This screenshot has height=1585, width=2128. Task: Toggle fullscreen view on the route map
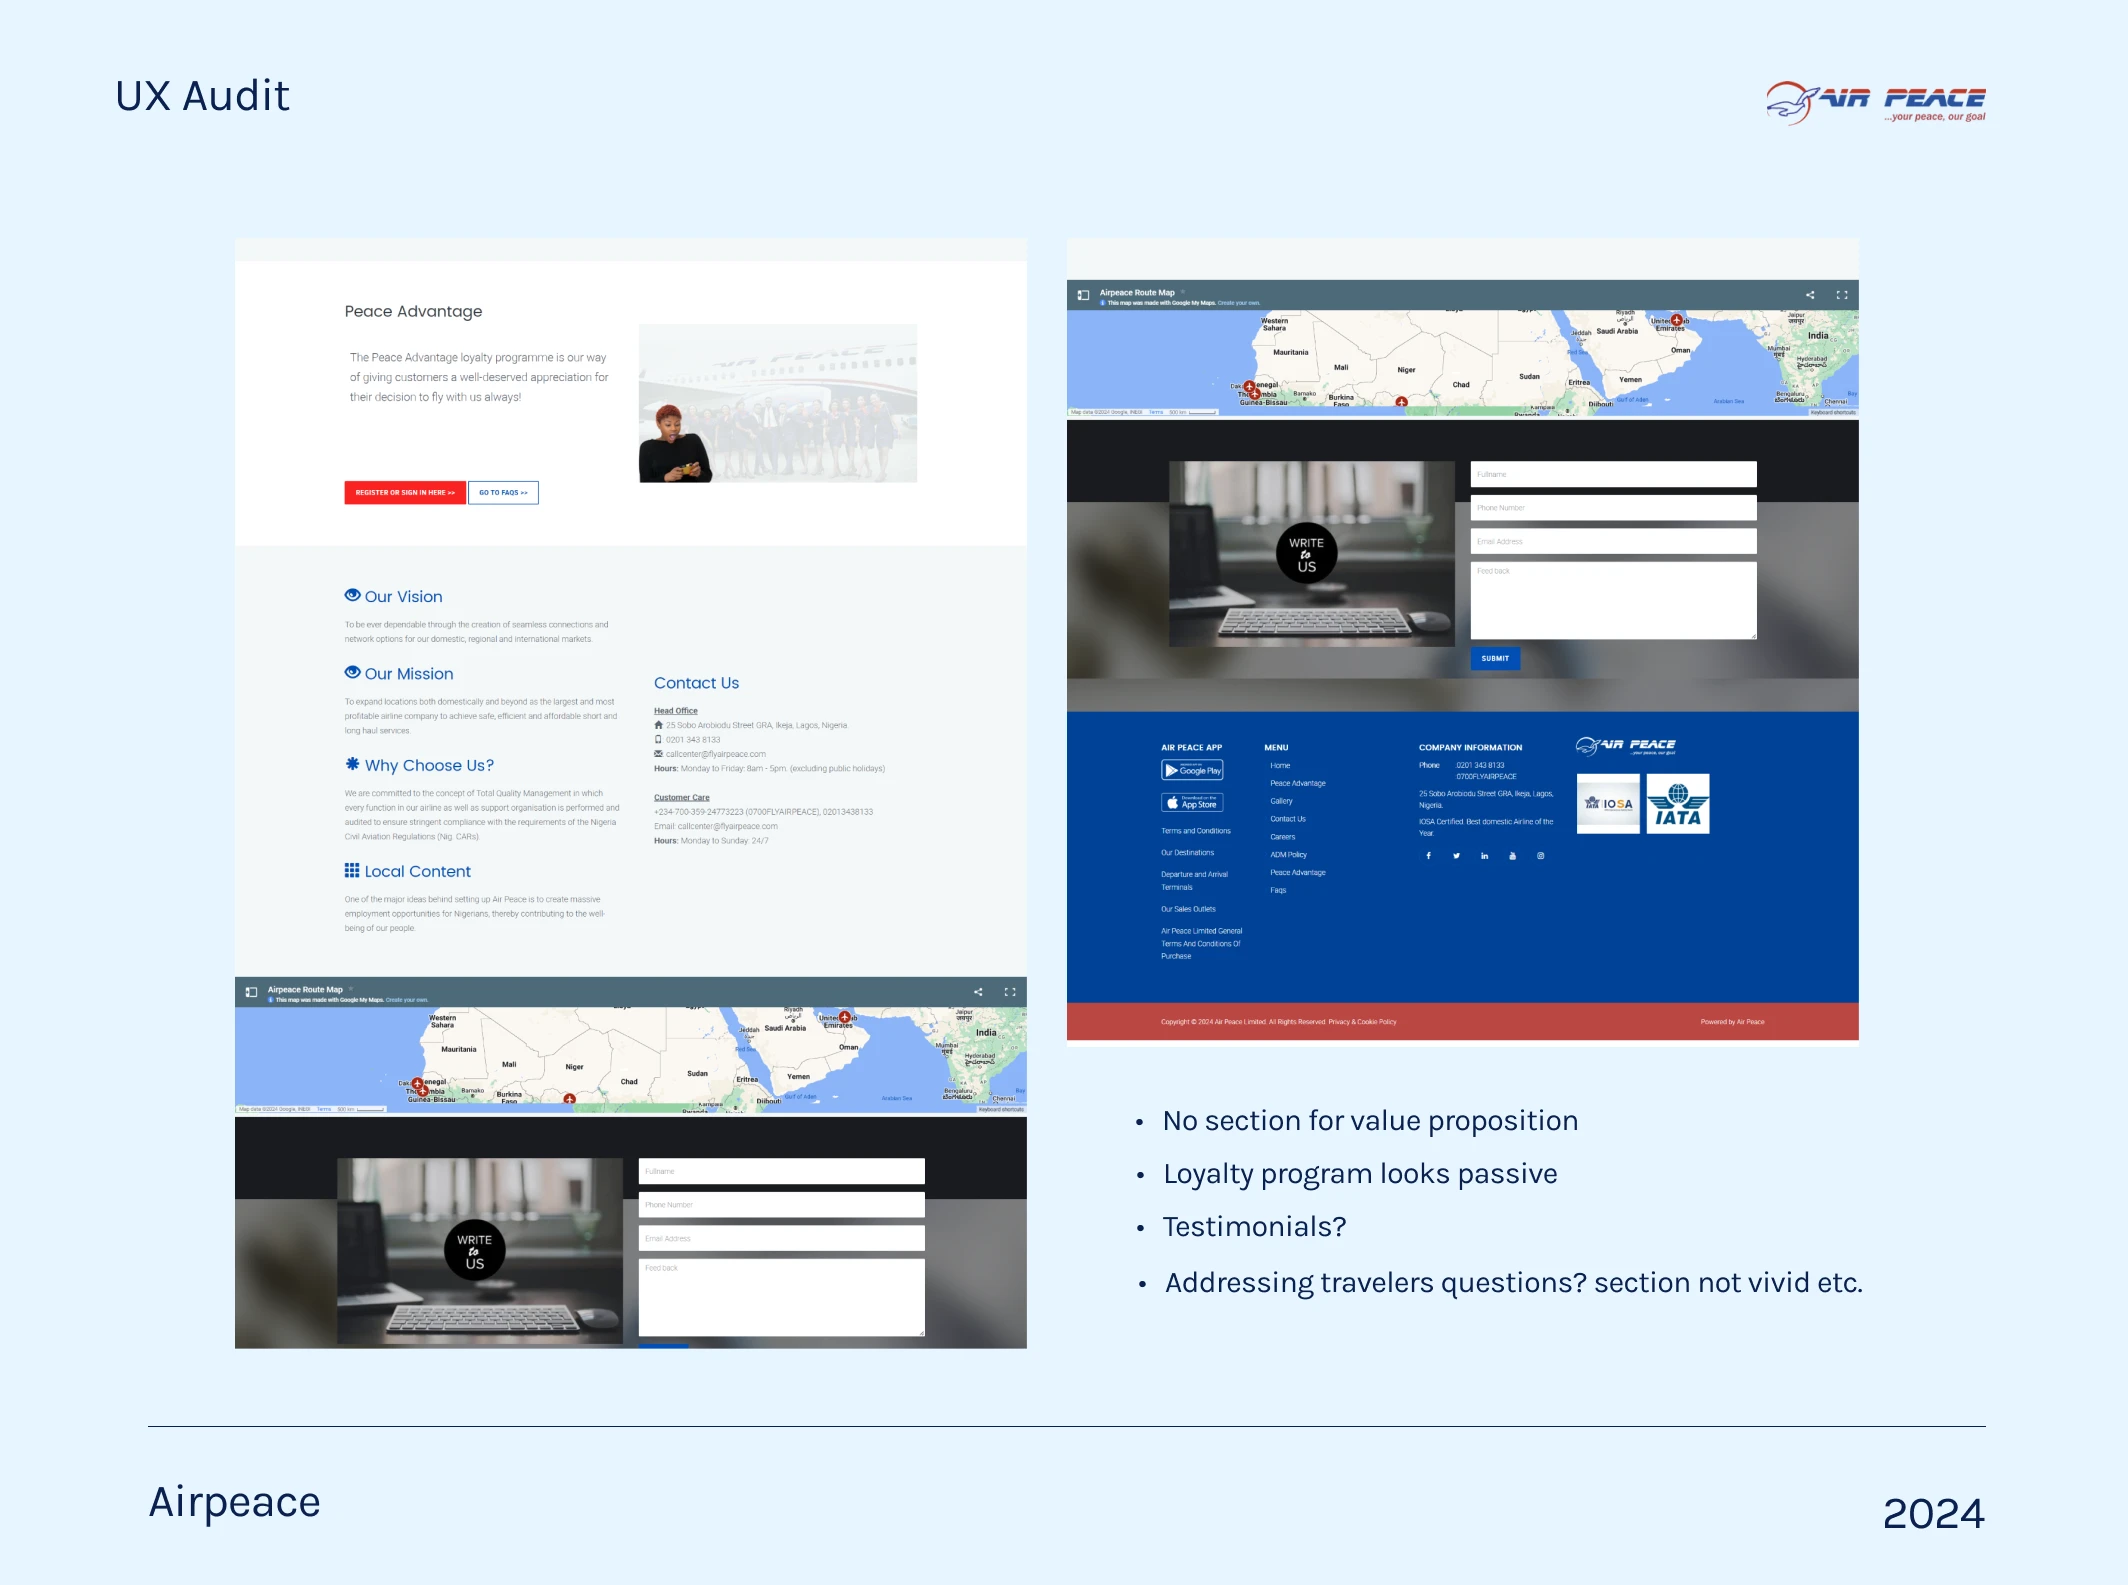[1843, 294]
